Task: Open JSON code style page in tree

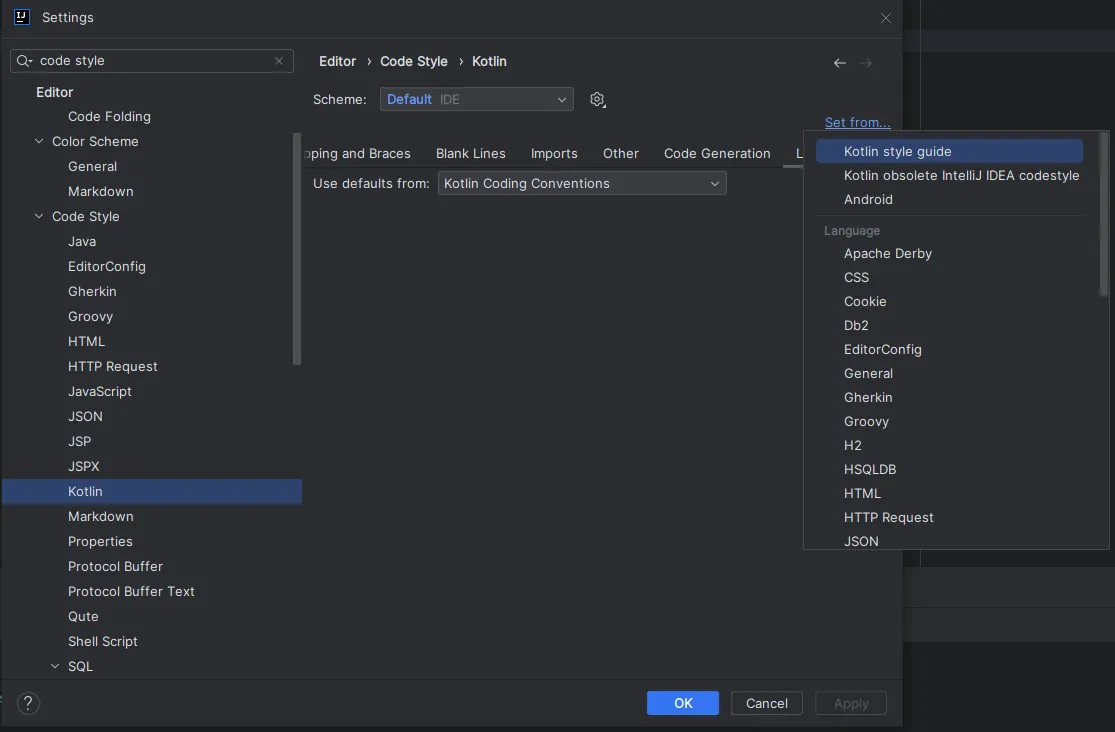Action: click(x=151, y=416)
